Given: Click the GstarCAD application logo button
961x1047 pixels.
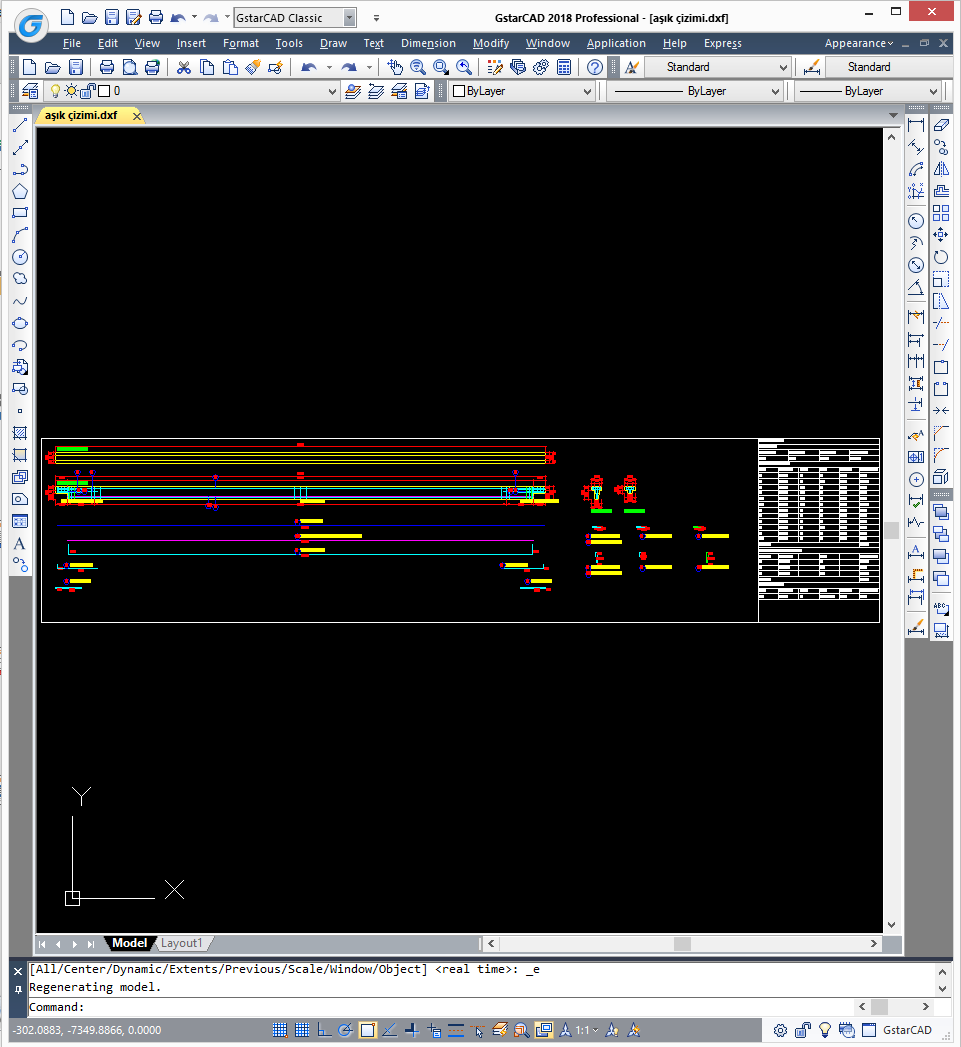Looking at the screenshot, I should (31, 25).
